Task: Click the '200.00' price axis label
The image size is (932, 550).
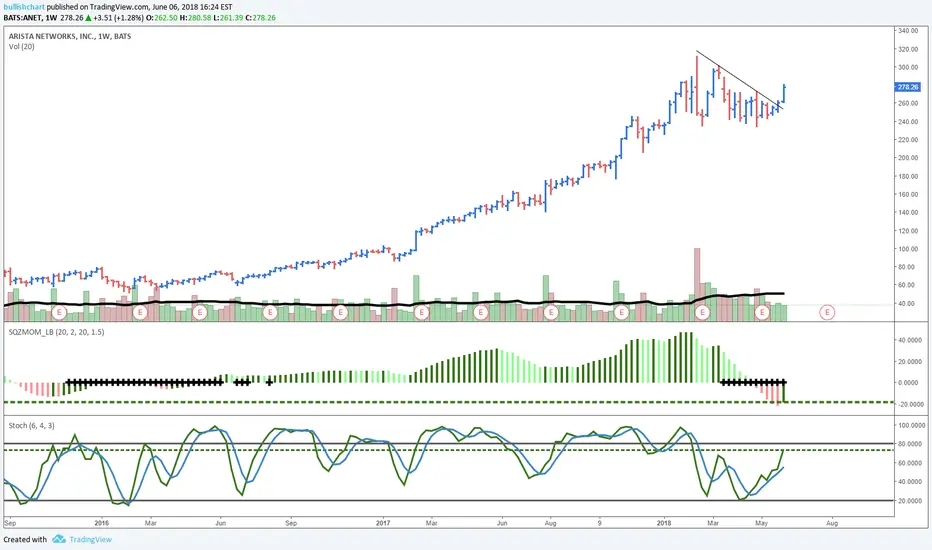Action: pyautogui.click(x=908, y=158)
